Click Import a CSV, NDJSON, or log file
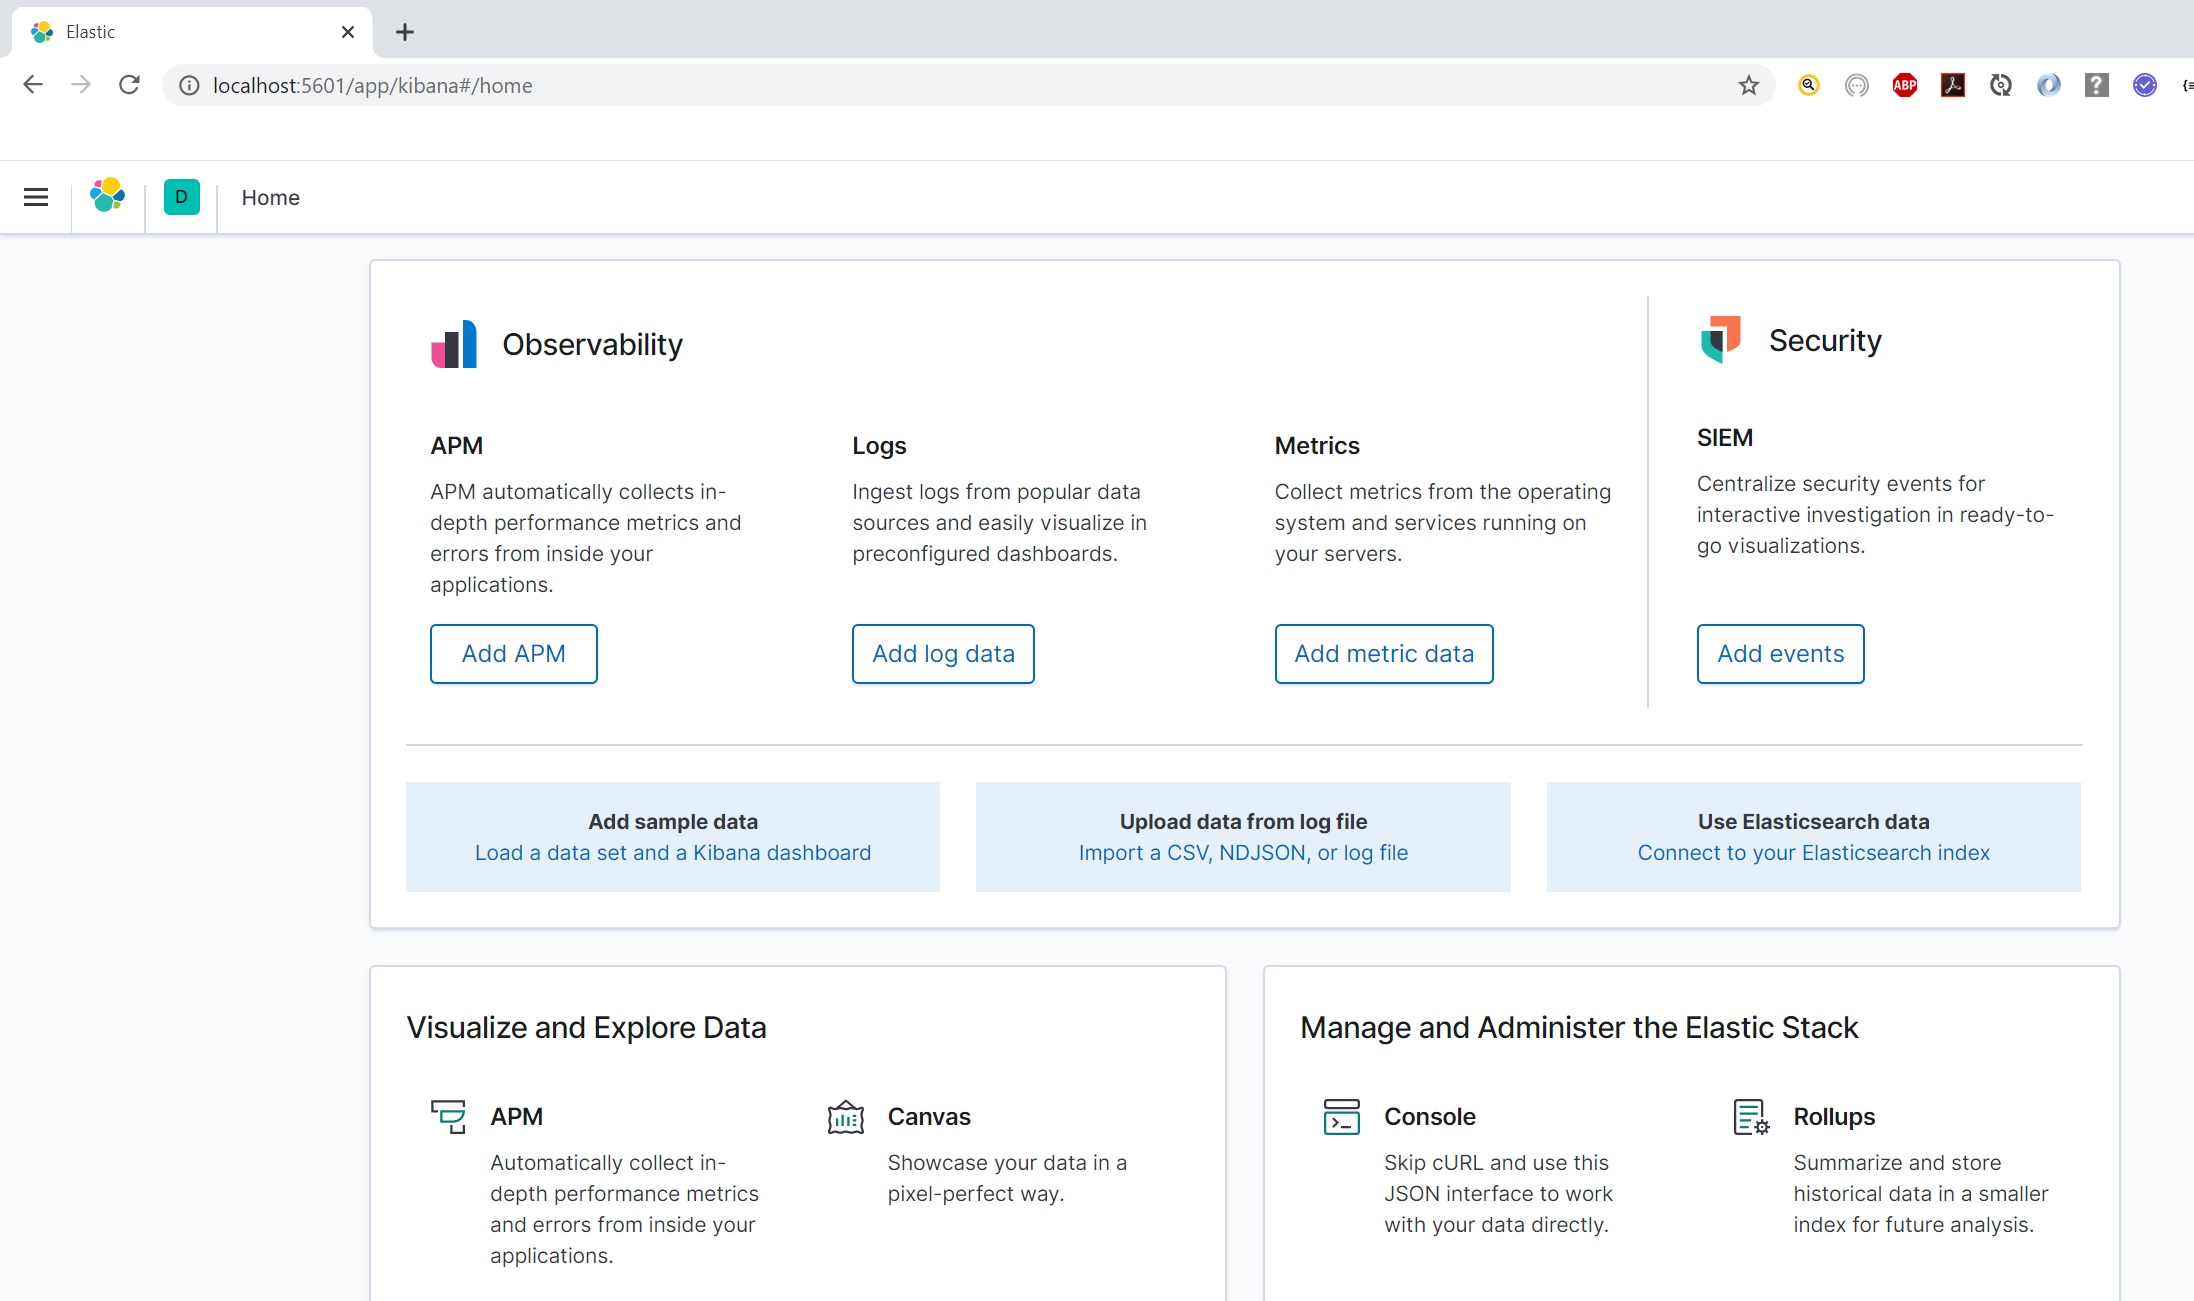2194x1301 pixels. [1242, 853]
